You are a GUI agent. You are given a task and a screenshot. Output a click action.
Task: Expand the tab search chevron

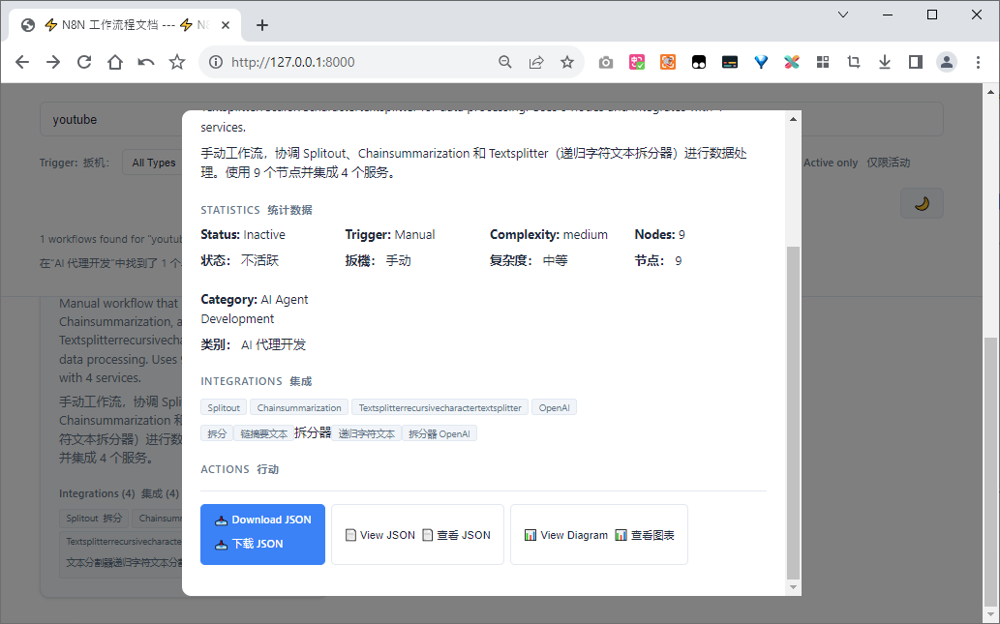[x=843, y=15]
